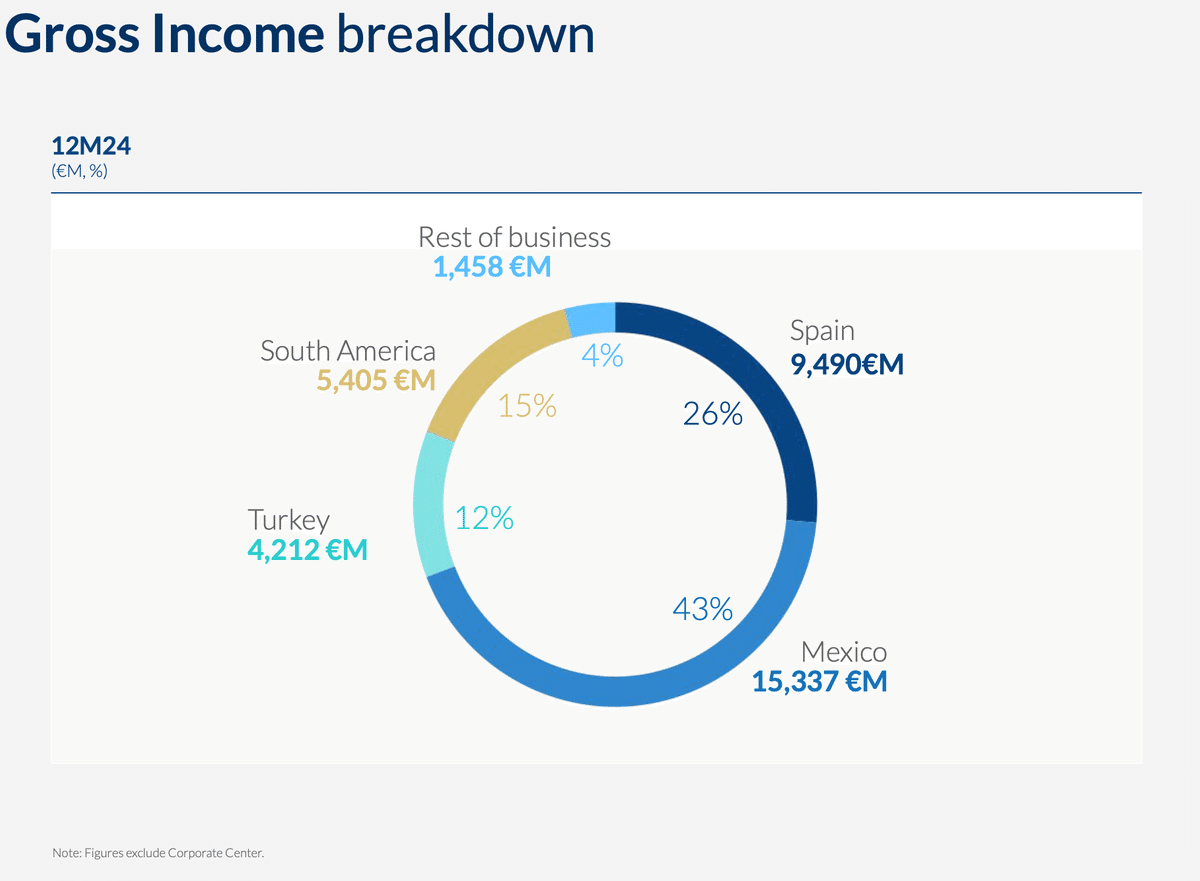Select the Corporate Center footnote text
The image size is (1200, 881).
(x=158, y=853)
